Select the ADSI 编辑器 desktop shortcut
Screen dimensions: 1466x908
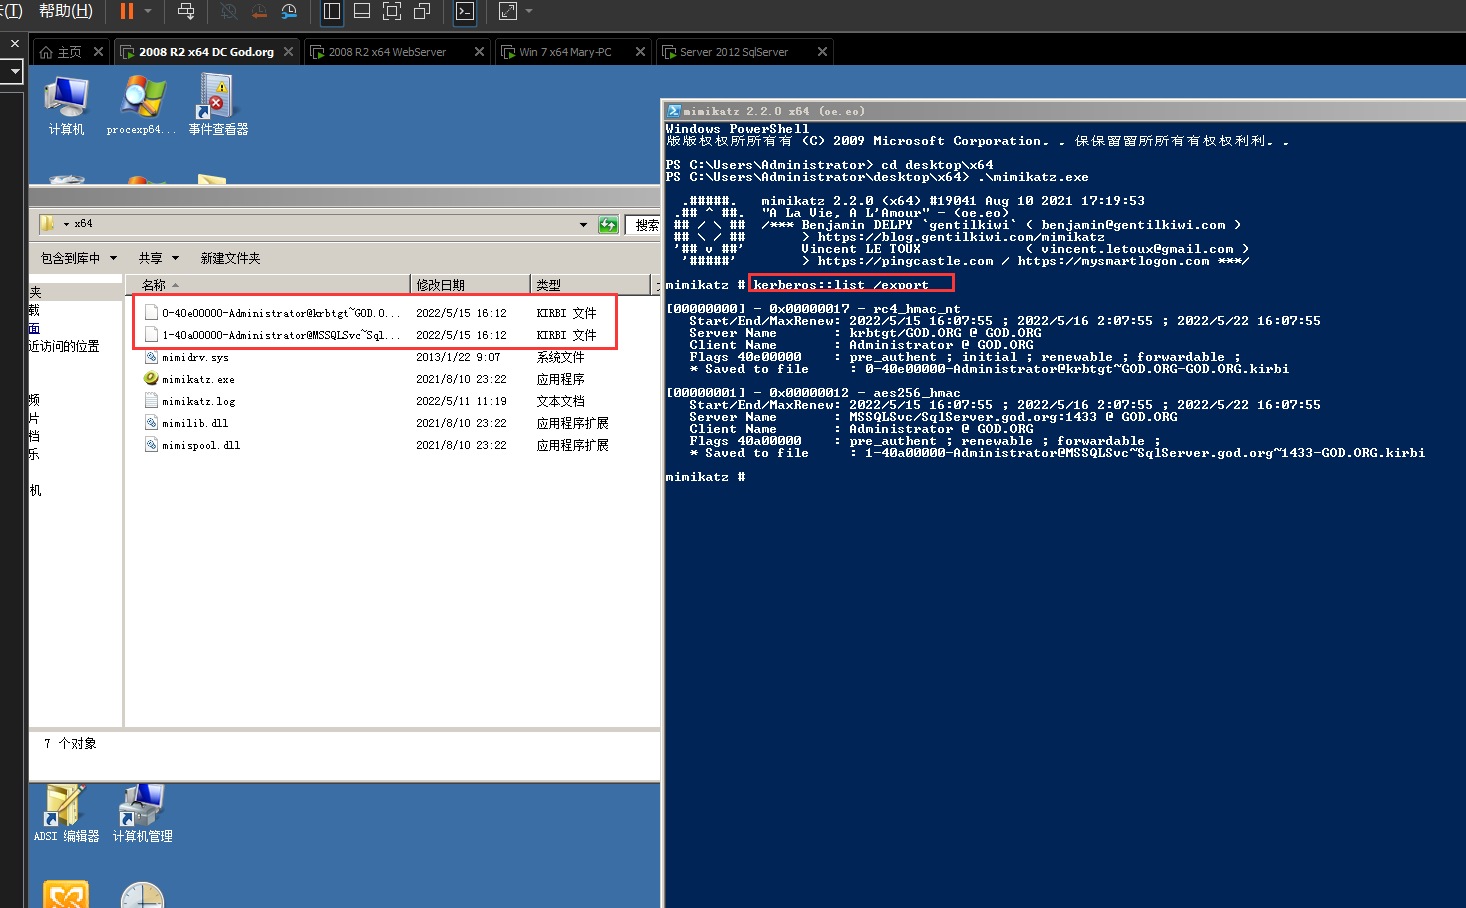[x=66, y=814]
